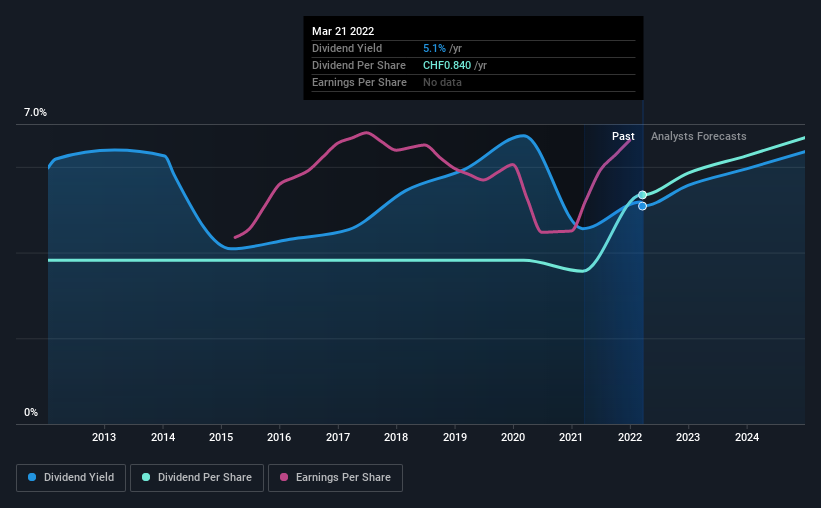Click the 0% y-axis label
This screenshot has width=821, height=508.
(31, 413)
